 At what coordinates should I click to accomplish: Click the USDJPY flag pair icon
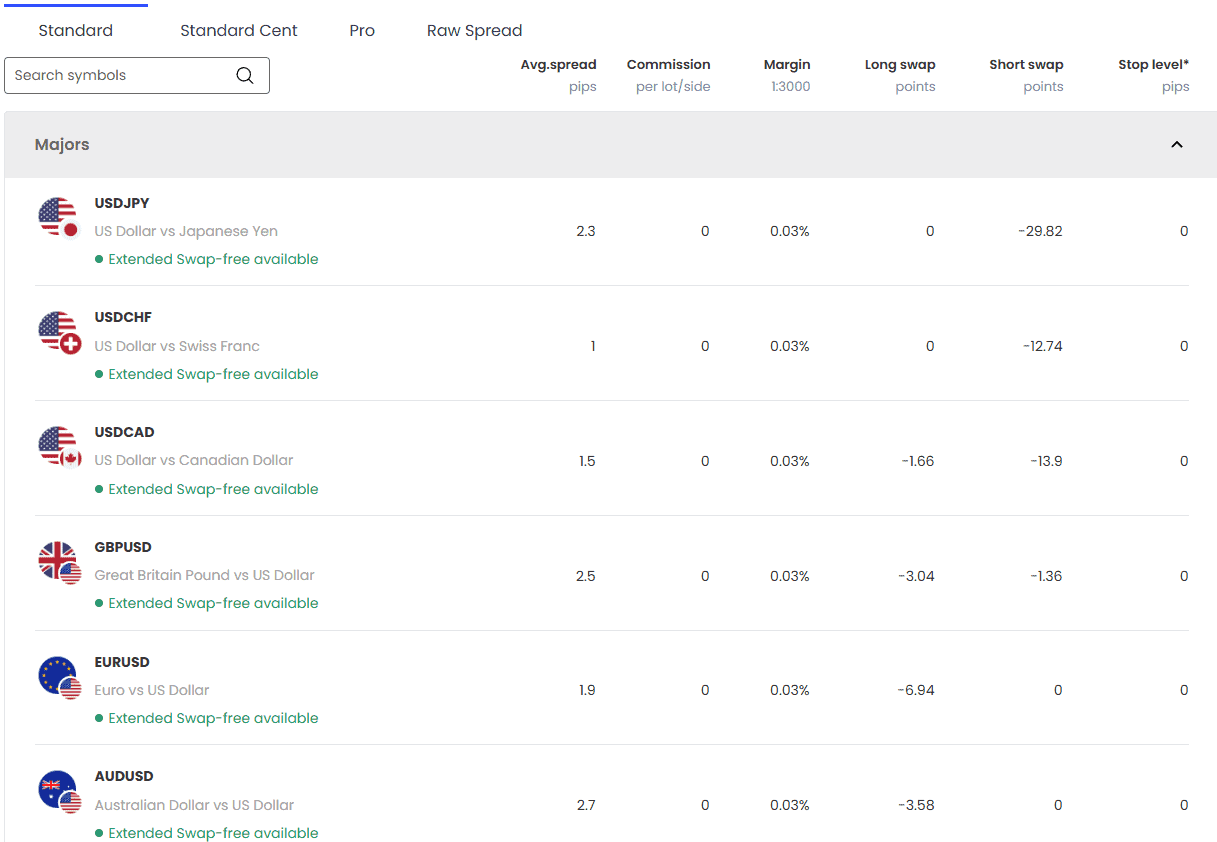58,217
